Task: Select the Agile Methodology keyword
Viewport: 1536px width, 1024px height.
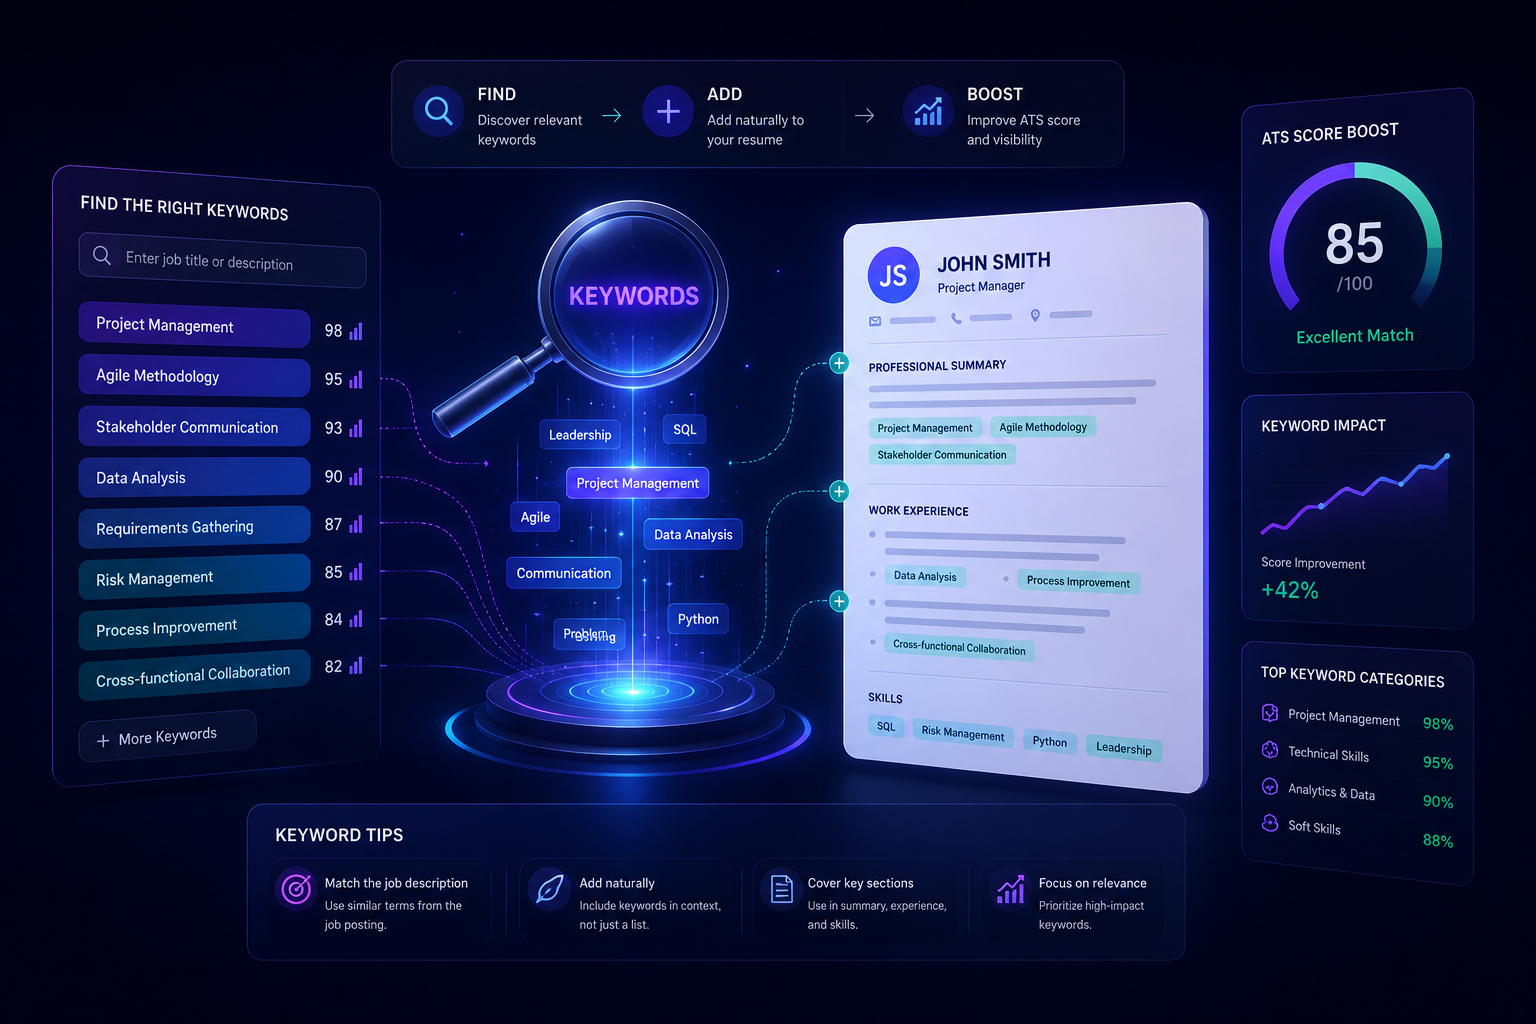Action: point(194,376)
